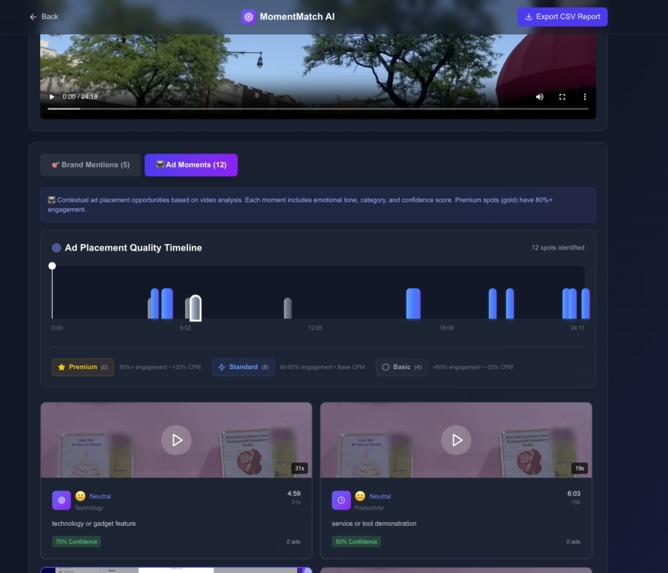
Task: Click the Productivity clock icon on 6:03 card
Action: tap(341, 500)
